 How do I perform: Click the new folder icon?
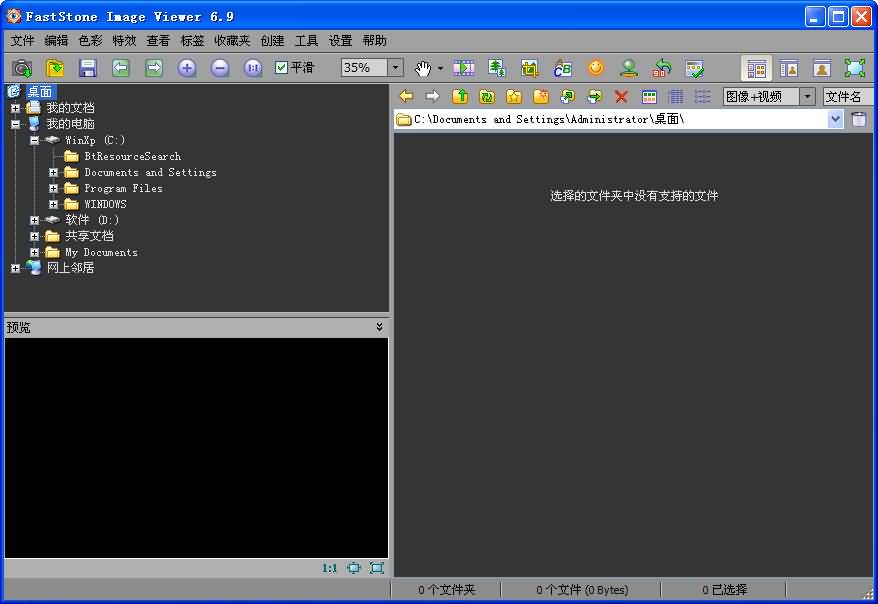541,96
